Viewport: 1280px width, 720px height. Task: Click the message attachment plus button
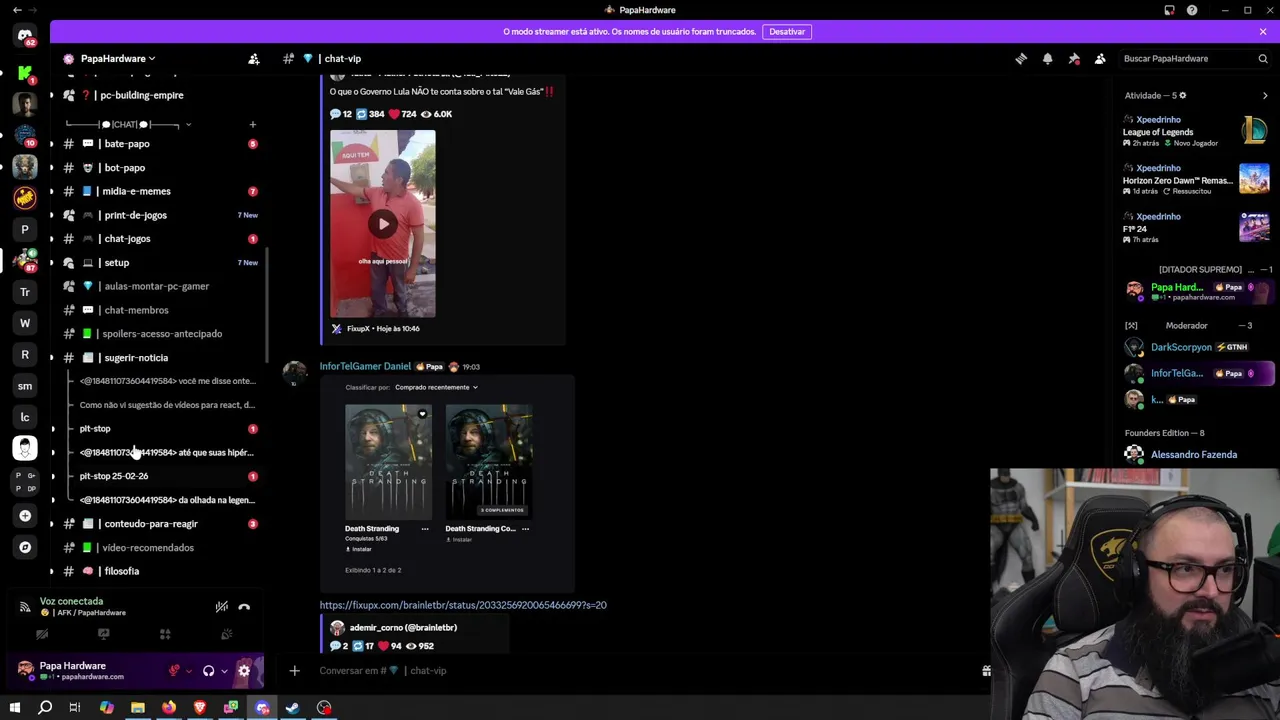(x=294, y=671)
